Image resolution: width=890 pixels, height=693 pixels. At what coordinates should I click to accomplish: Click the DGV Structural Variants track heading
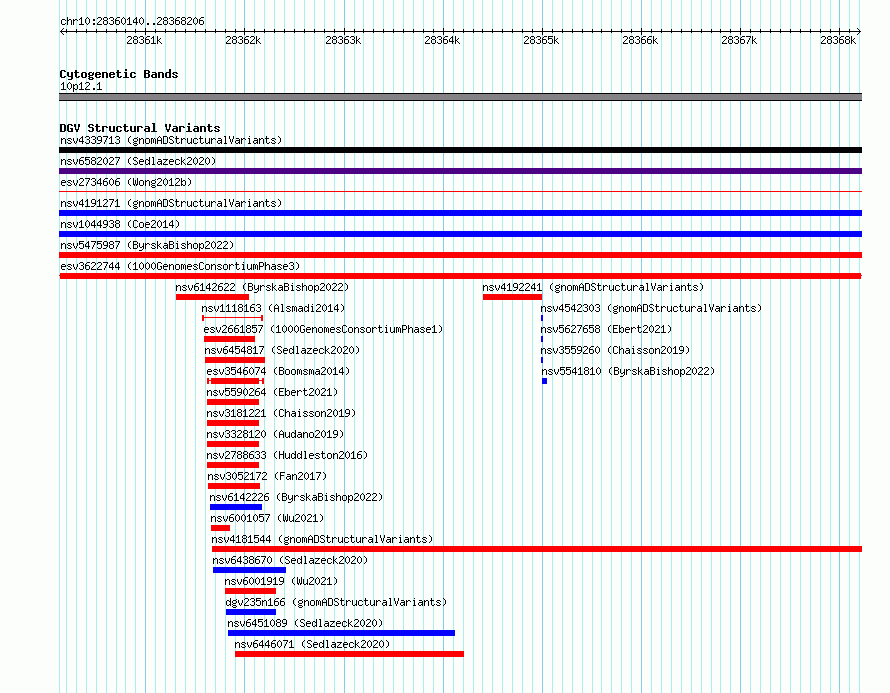tap(140, 128)
